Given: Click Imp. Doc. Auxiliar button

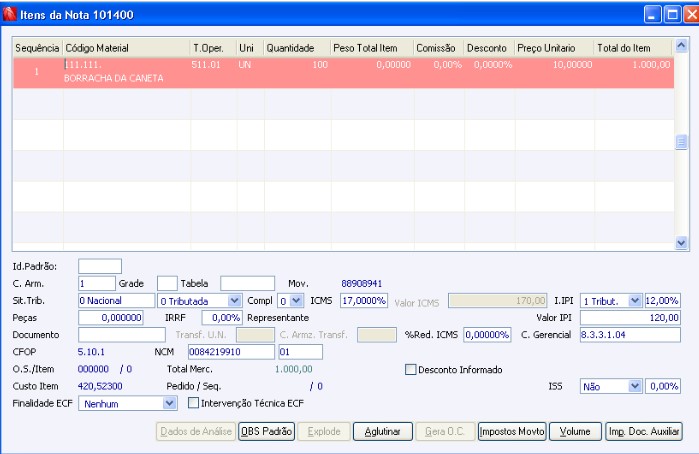Looking at the screenshot, I should coord(644,431).
